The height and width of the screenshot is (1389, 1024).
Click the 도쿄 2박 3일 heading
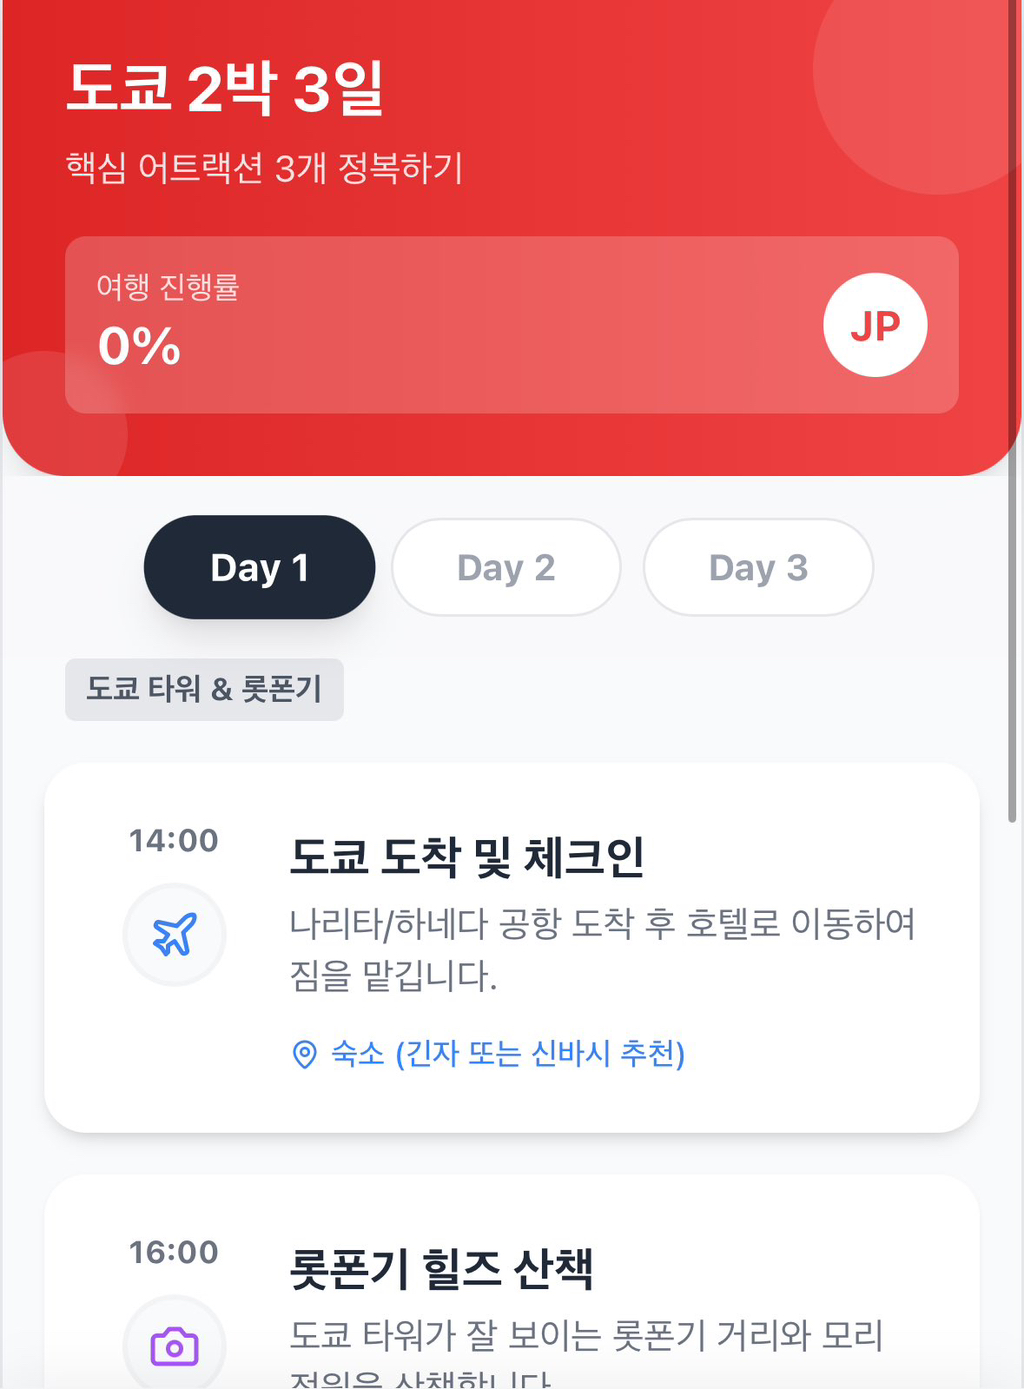click(x=225, y=88)
